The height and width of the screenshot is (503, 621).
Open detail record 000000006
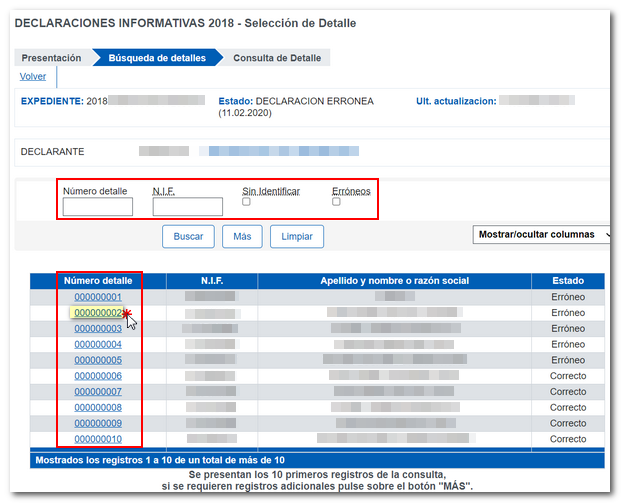click(x=98, y=376)
